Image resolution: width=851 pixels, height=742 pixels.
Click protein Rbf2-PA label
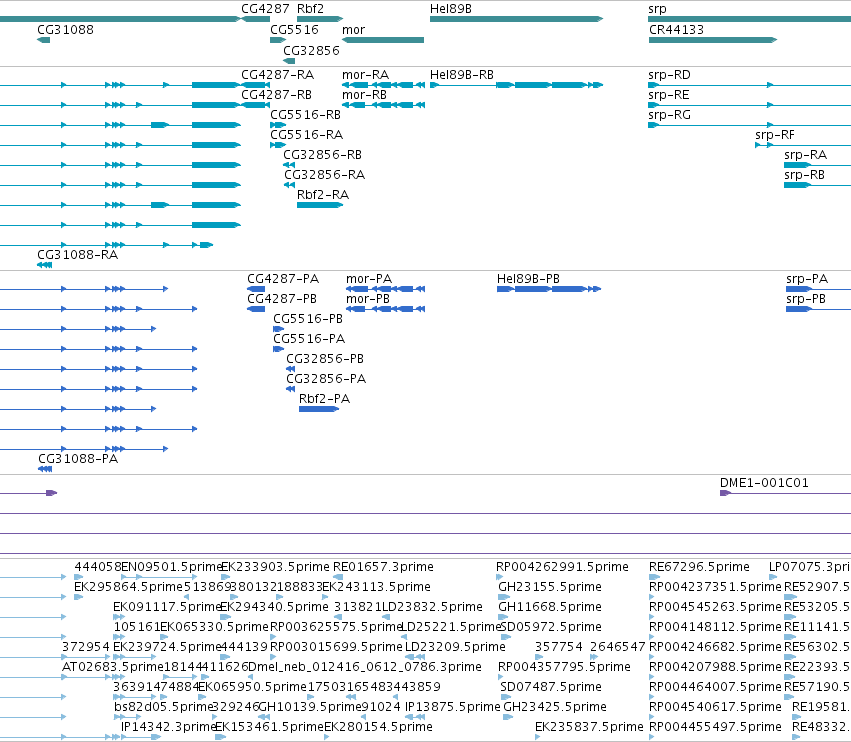point(325,398)
